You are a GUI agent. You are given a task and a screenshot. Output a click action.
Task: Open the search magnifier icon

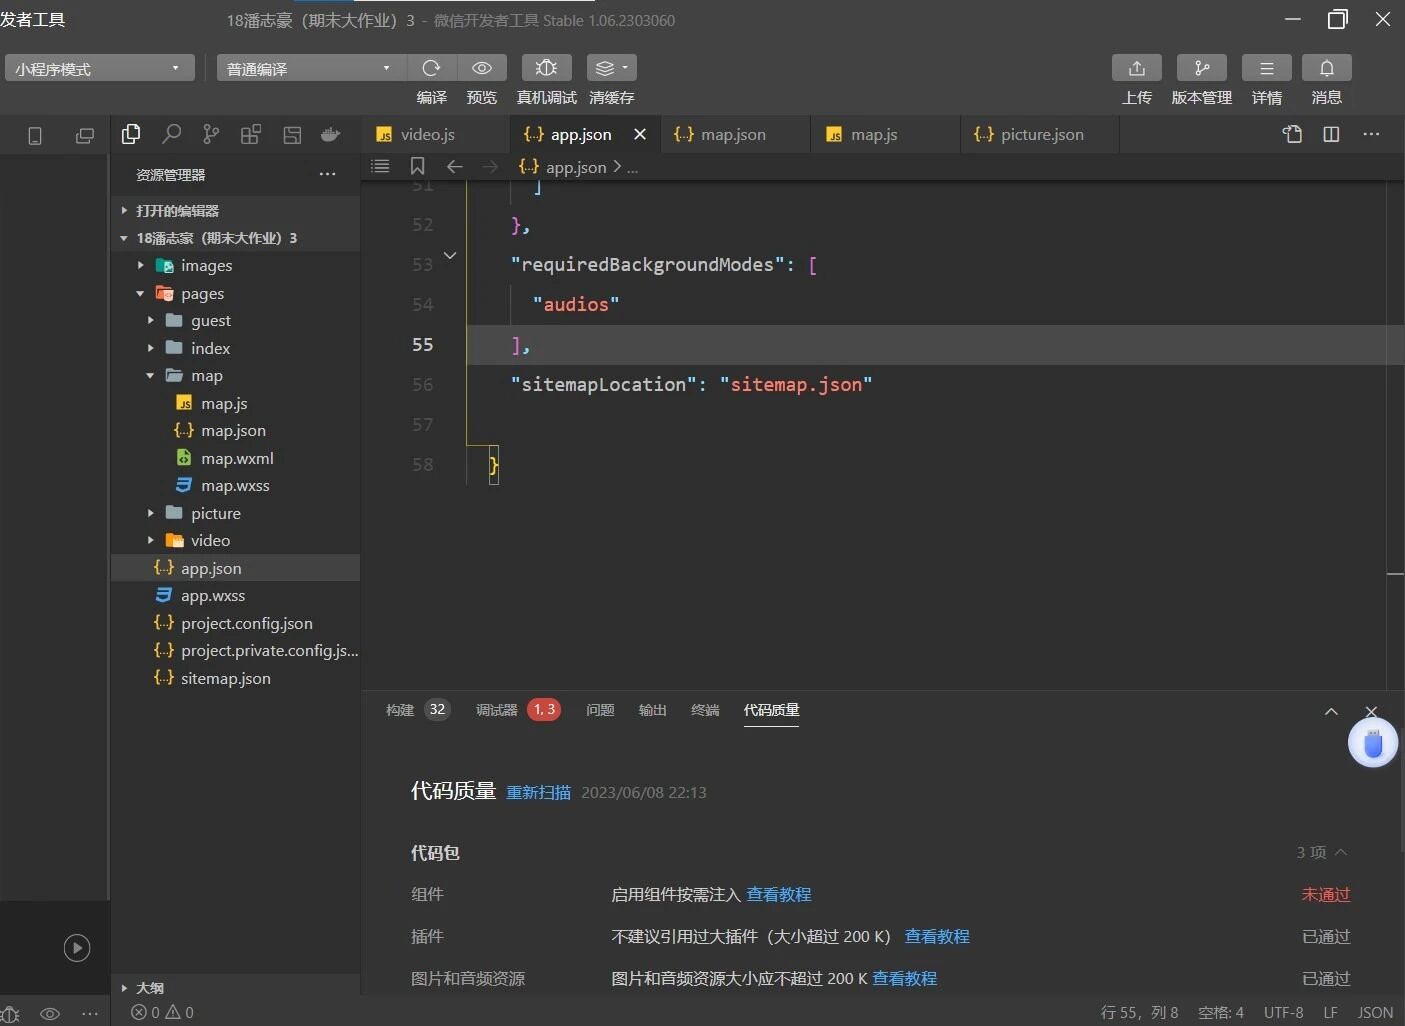(x=171, y=134)
